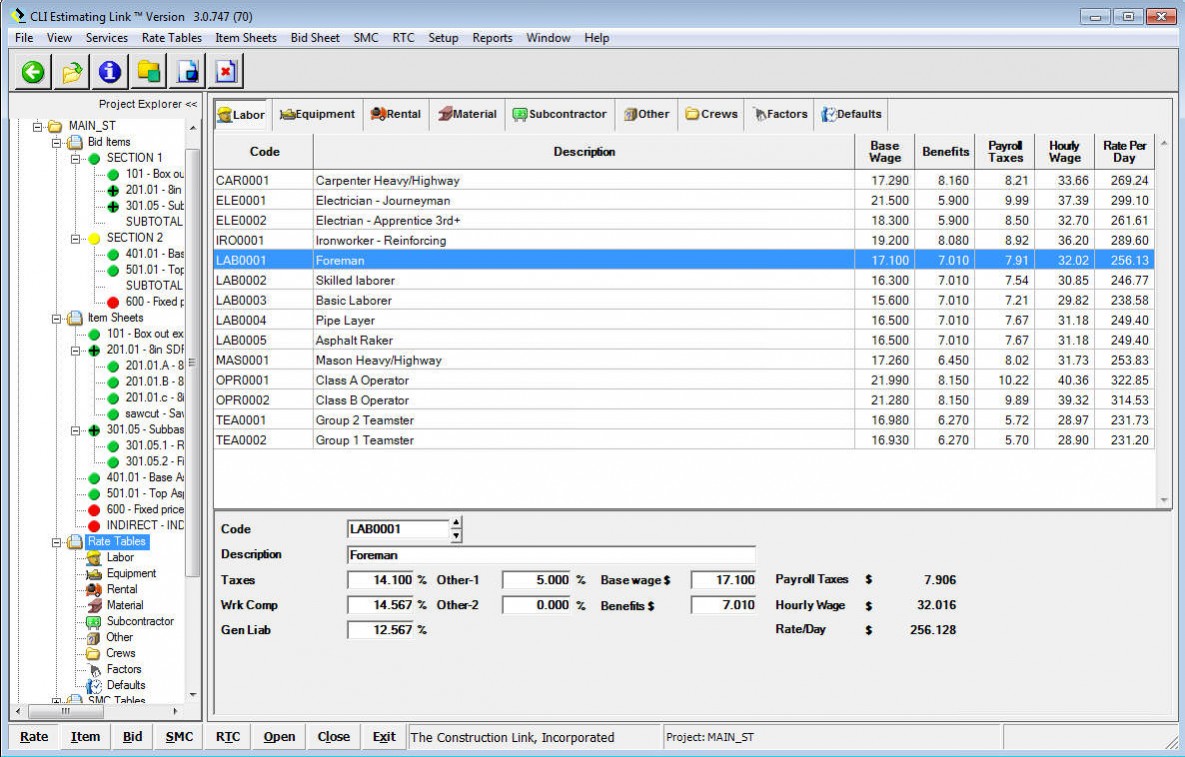Open the File menu

[x=24, y=38]
